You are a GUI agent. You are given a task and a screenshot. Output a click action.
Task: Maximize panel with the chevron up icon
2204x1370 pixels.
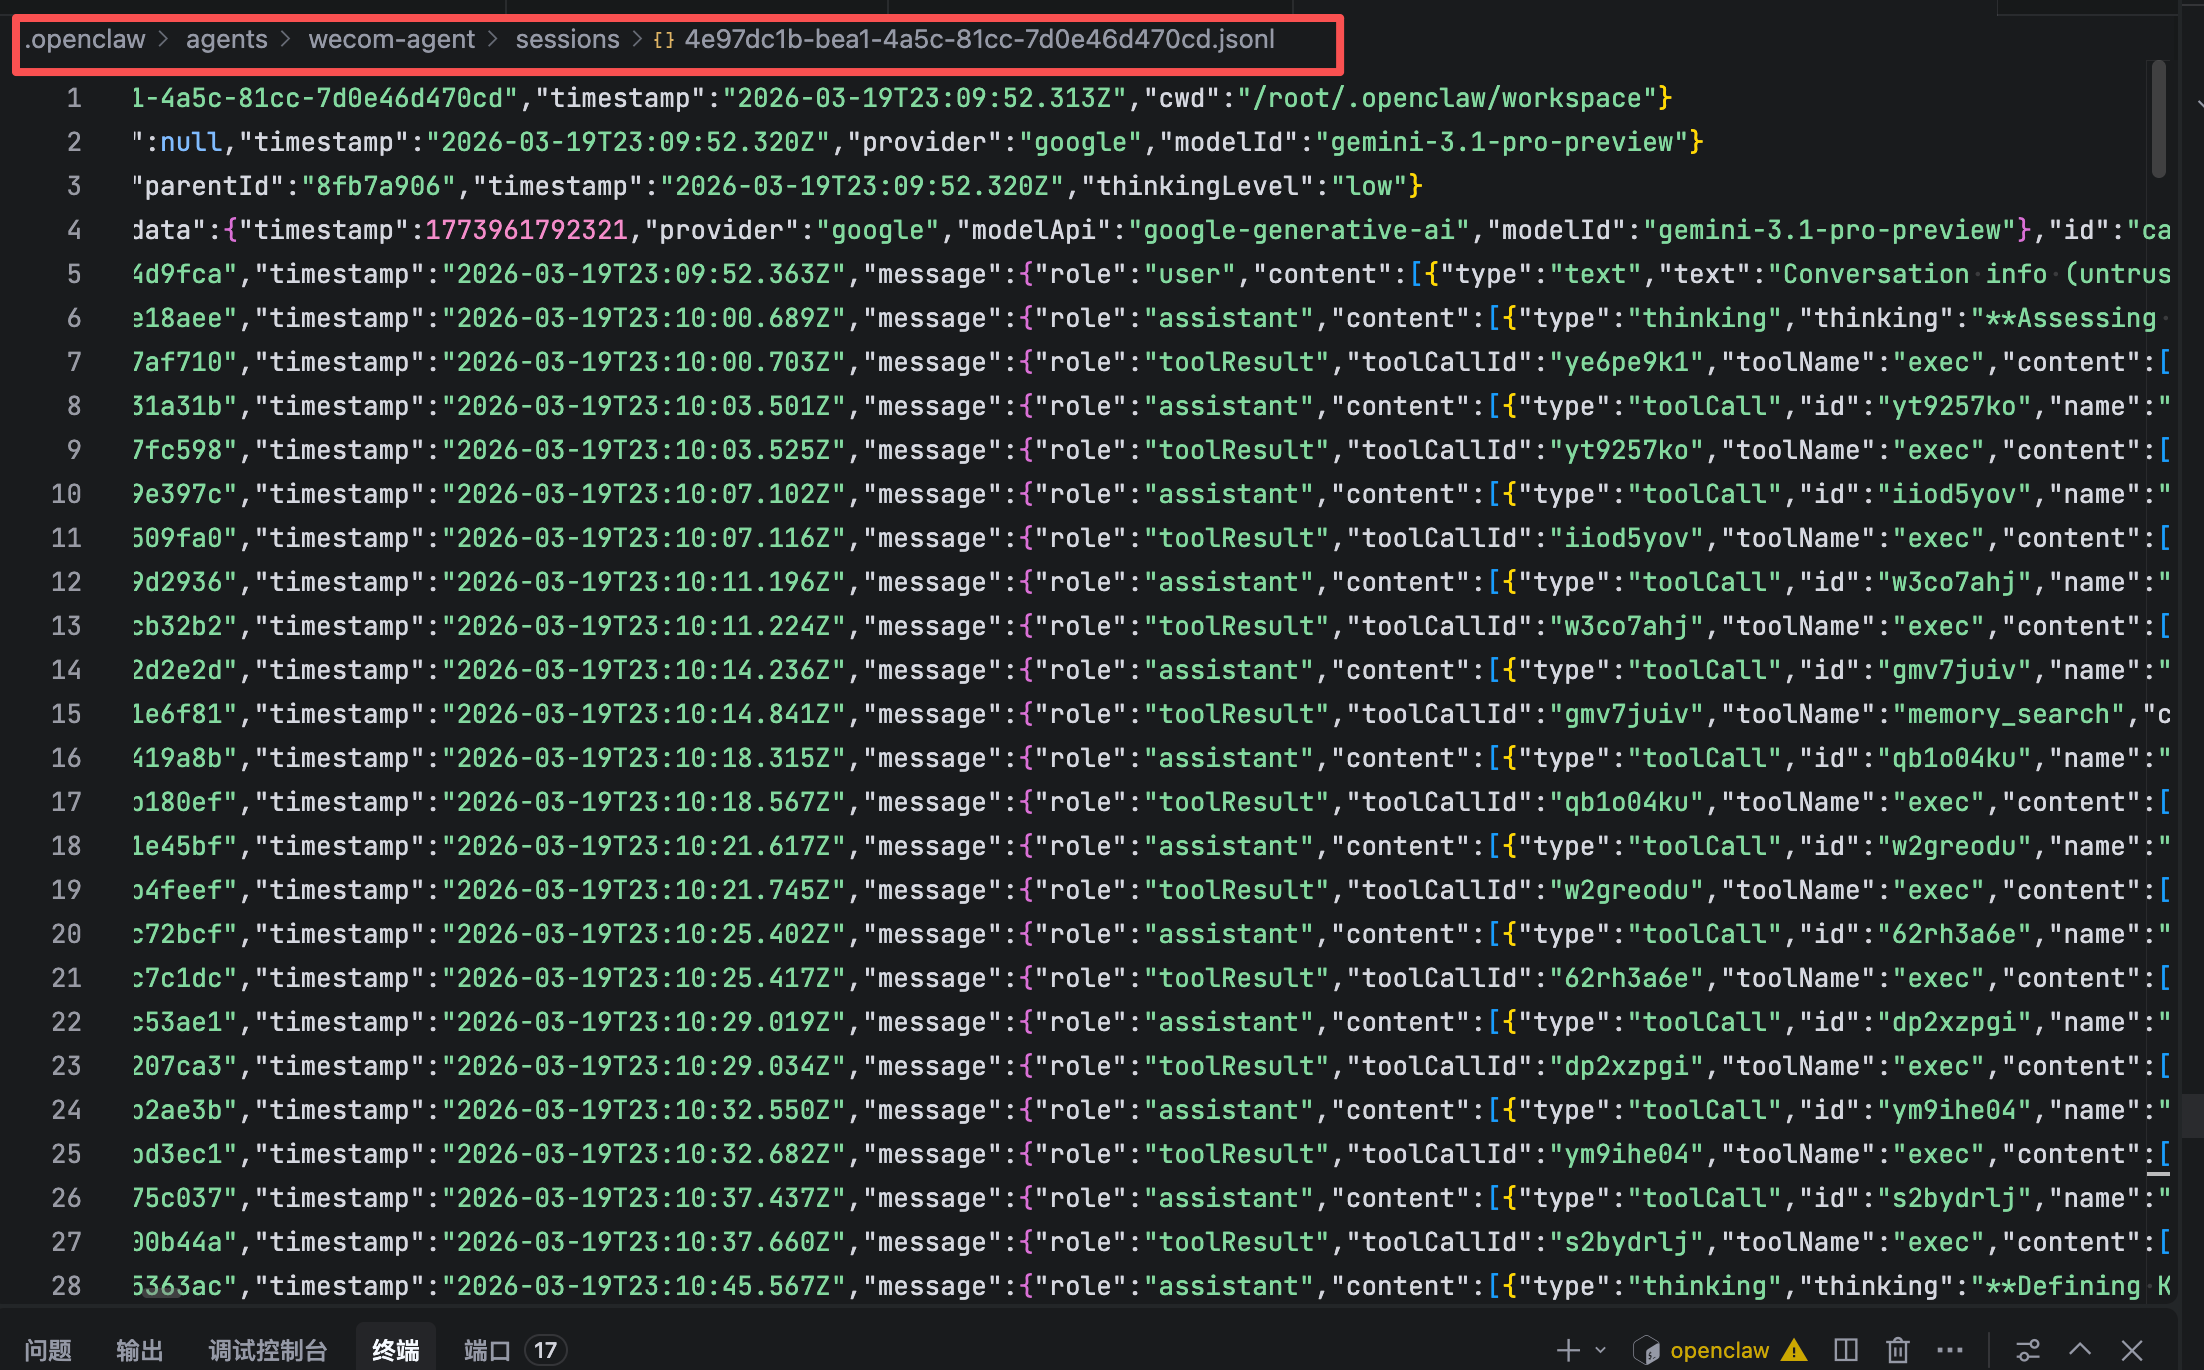click(x=2080, y=1350)
